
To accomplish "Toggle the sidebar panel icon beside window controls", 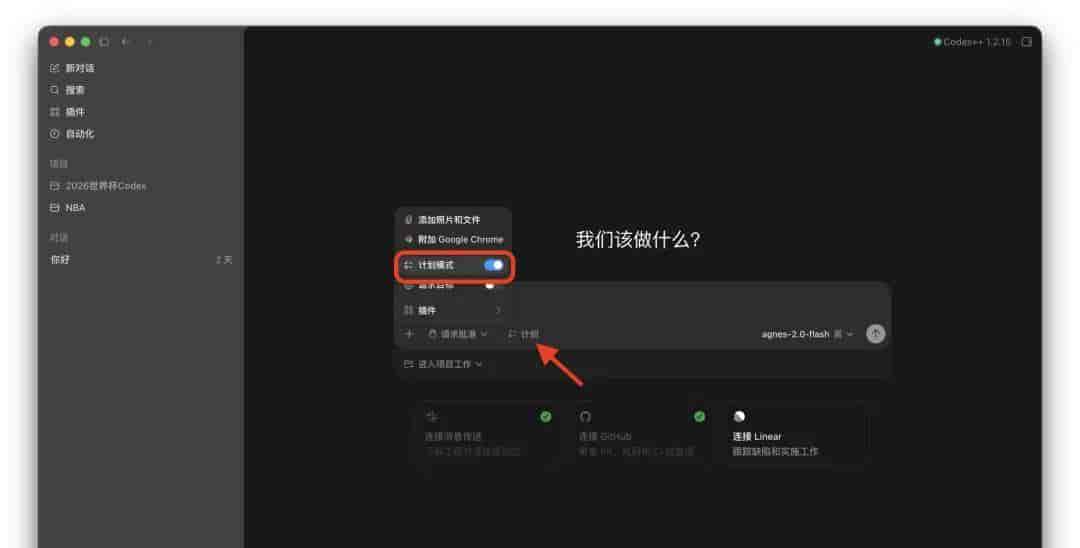I will [x=104, y=42].
